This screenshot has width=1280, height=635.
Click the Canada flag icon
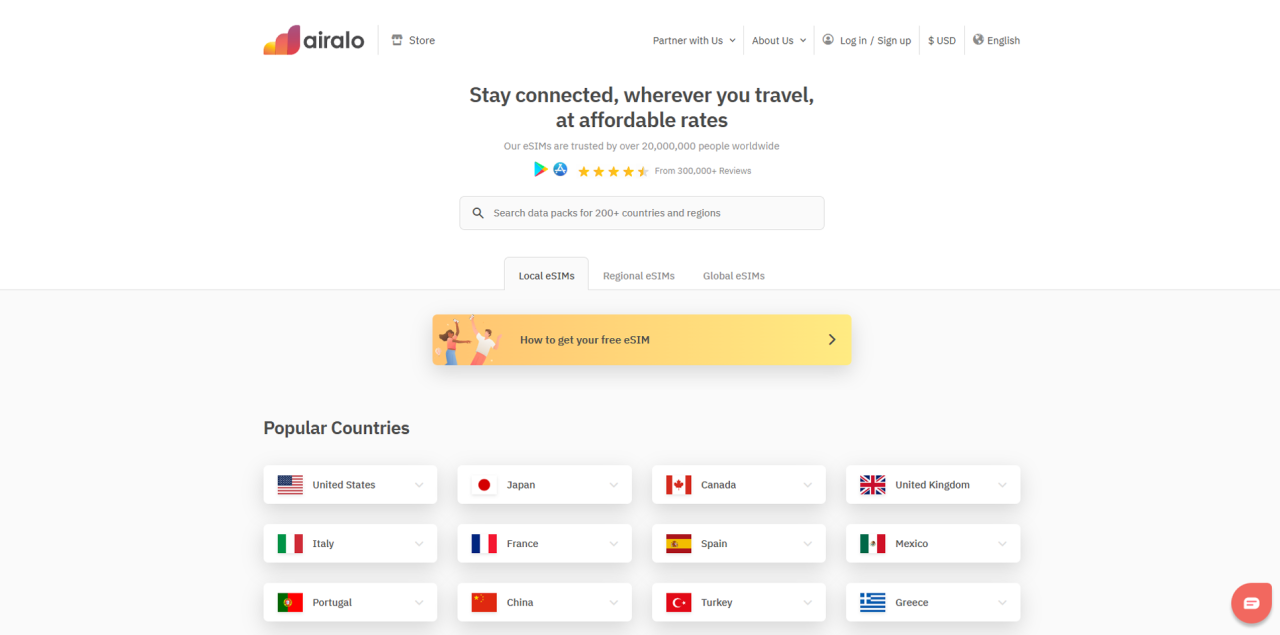tap(678, 485)
